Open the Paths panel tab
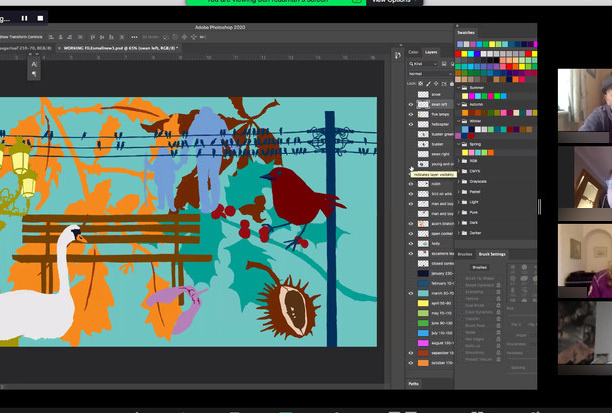612x413 pixels. pyautogui.click(x=414, y=383)
